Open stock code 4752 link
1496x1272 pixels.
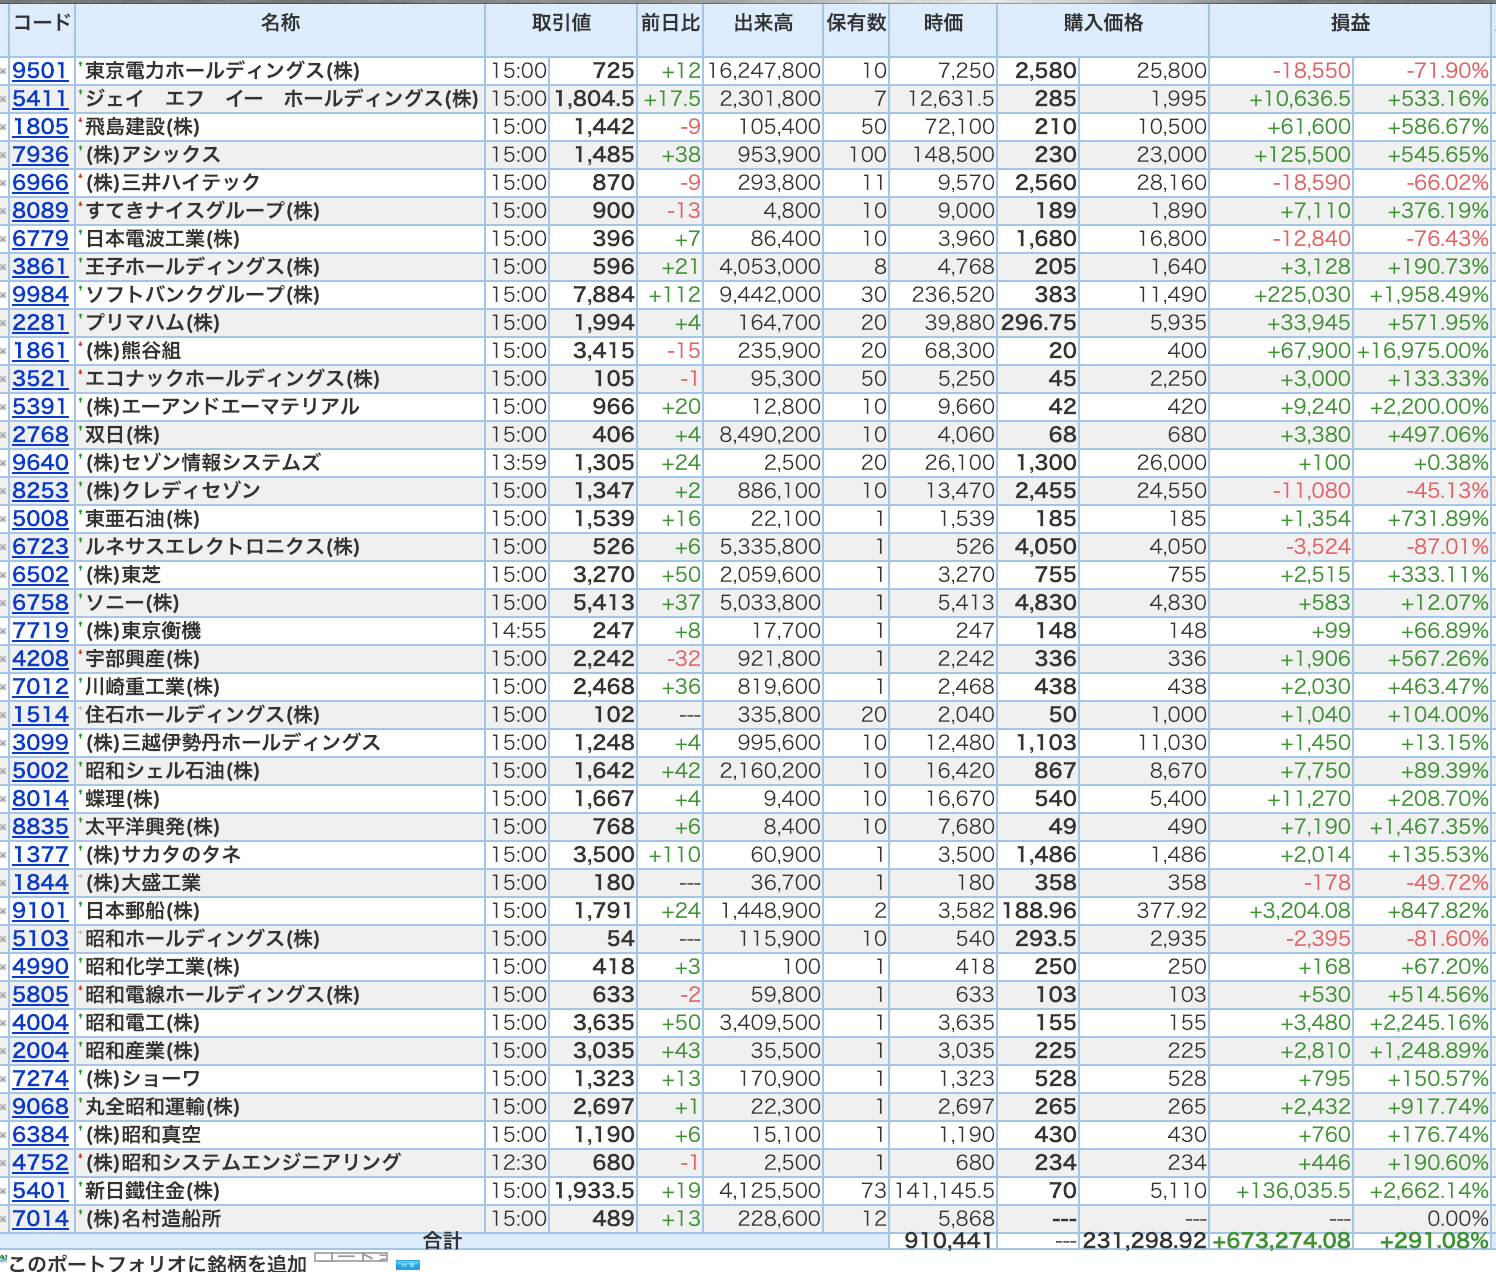[40, 1163]
